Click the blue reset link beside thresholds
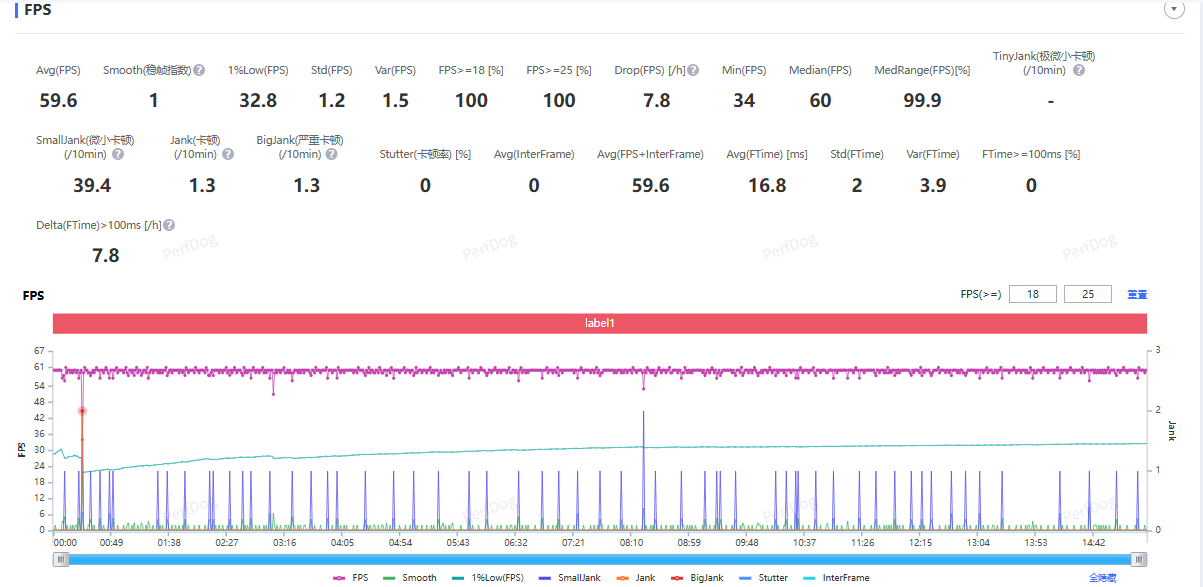 click(x=1137, y=295)
